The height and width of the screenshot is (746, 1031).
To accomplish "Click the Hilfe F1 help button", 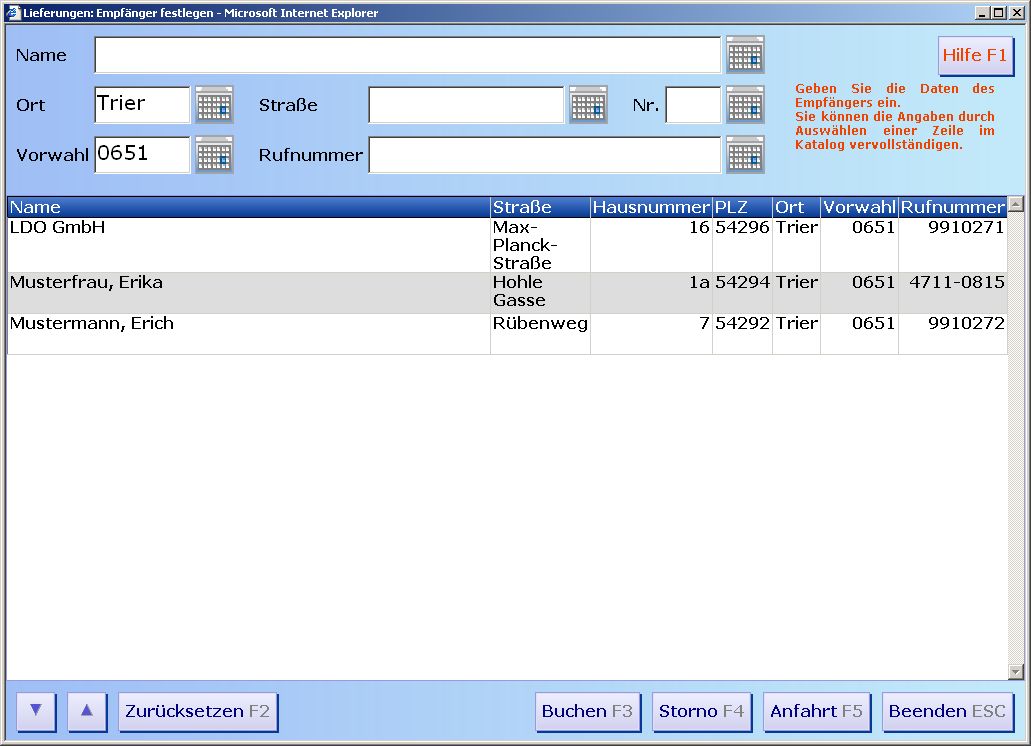I will click(x=975, y=56).
